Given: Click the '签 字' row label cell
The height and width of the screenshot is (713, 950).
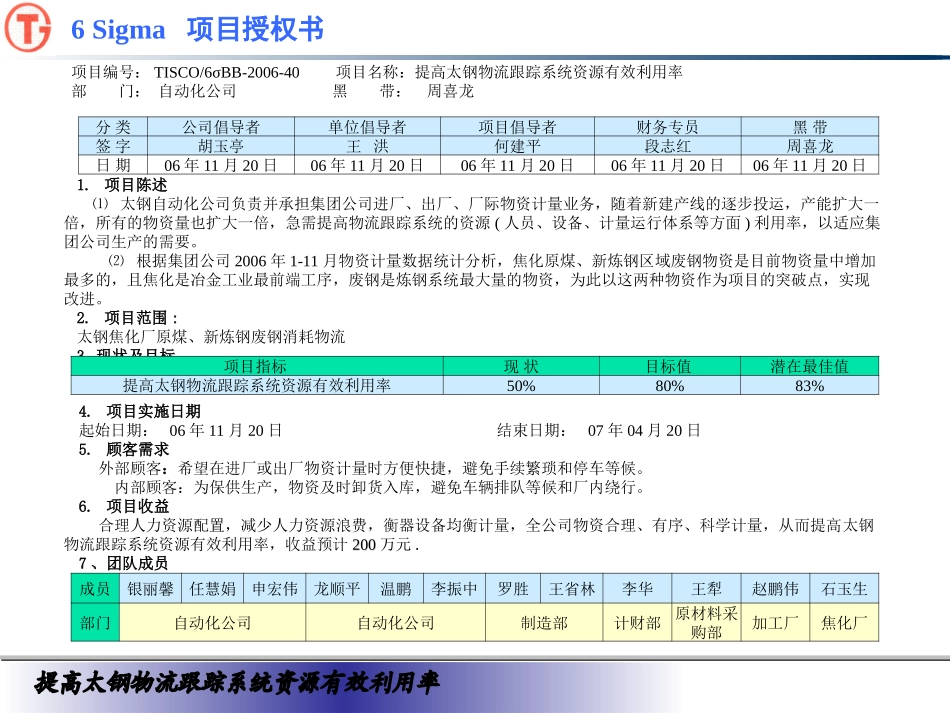Looking at the screenshot, I should [x=113, y=146].
